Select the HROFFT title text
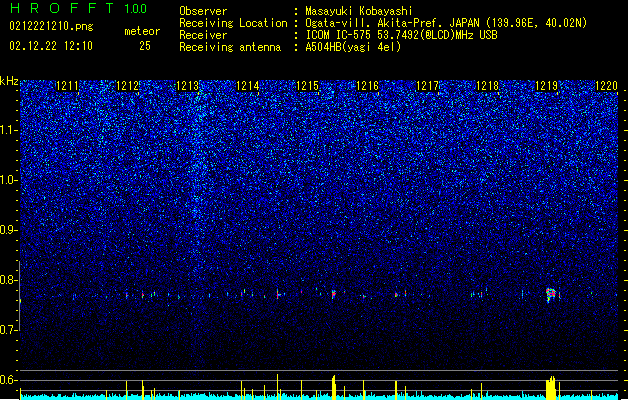Image resolution: width=629 pixels, height=400 pixels. point(61,8)
